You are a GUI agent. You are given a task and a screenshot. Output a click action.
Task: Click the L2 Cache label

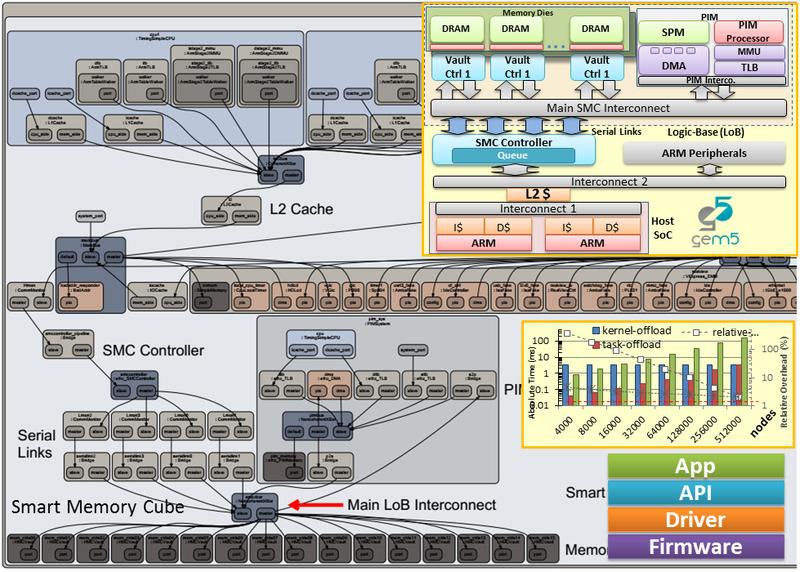tap(301, 209)
